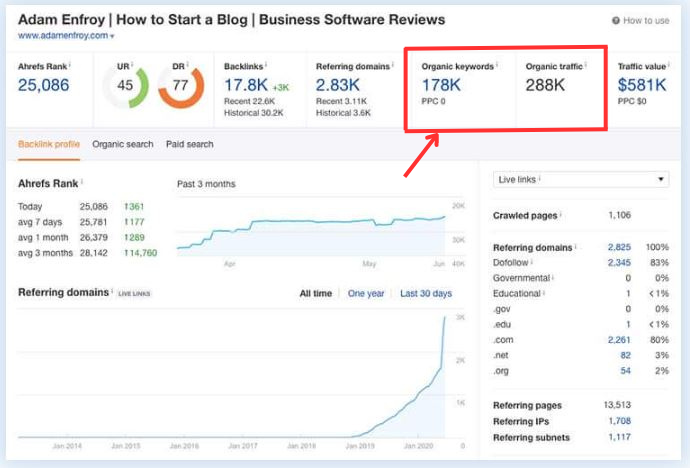This screenshot has height=468, width=690.
Task: Click the info icon beside Educational
Action: click(x=544, y=292)
